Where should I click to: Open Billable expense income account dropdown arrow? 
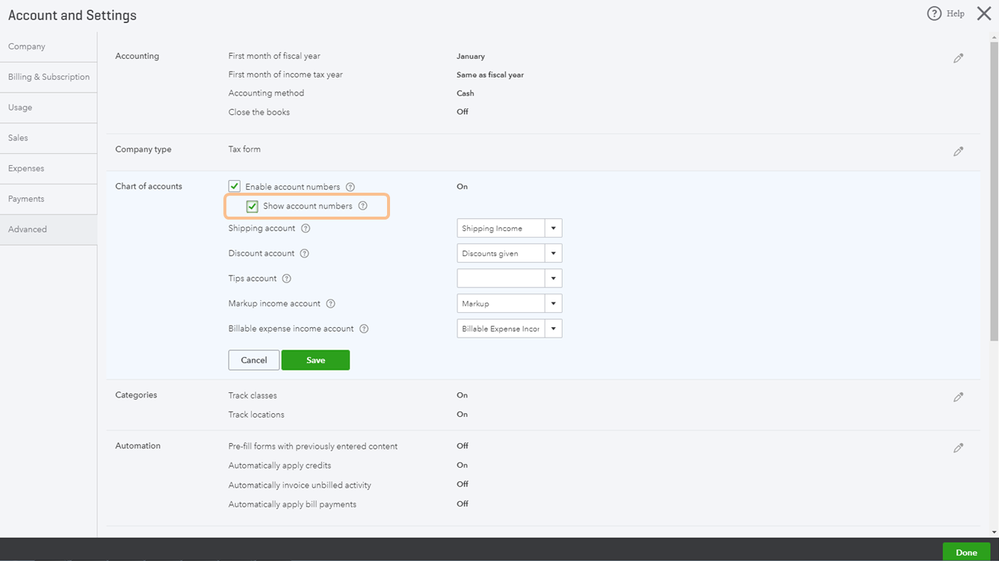[x=553, y=329]
